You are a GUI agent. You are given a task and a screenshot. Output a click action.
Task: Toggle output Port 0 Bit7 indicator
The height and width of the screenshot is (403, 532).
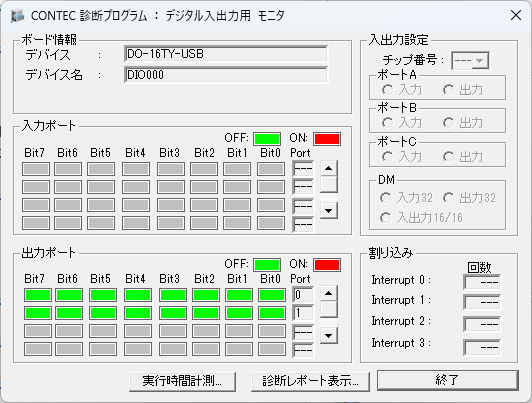pyautogui.click(x=38, y=295)
